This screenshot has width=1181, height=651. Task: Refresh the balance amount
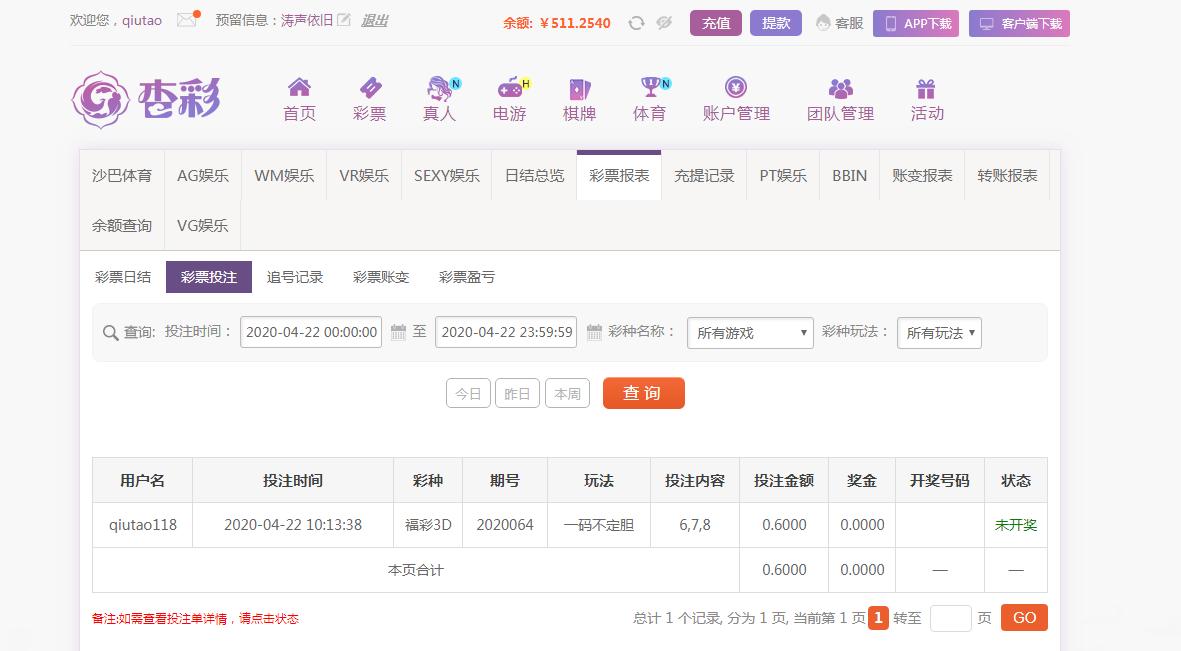point(636,23)
